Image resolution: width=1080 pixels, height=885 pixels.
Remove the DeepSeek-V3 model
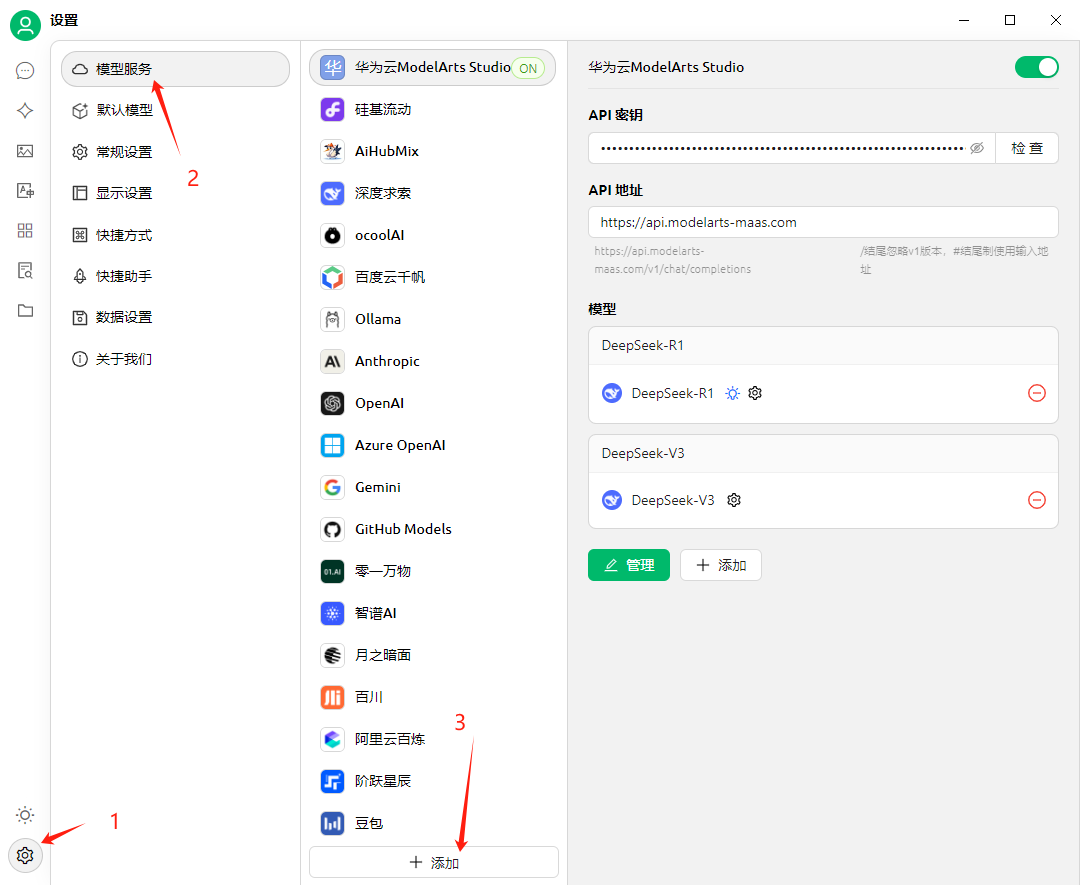[1037, 500]
